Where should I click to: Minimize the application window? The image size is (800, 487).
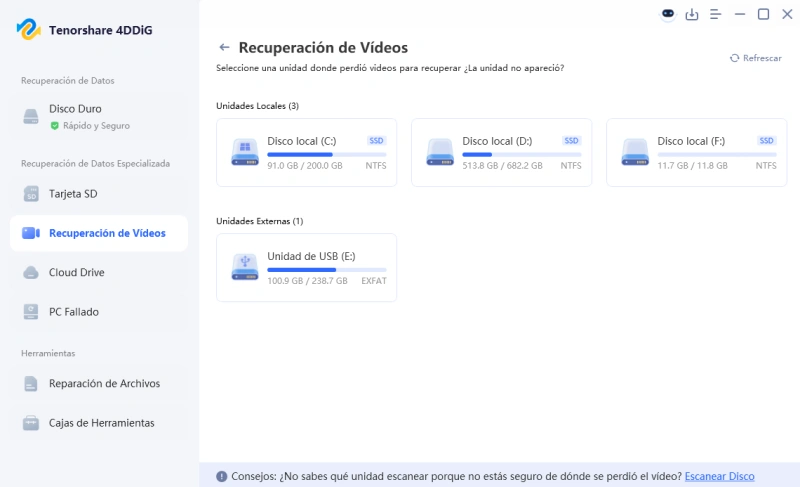pos(740,14)
